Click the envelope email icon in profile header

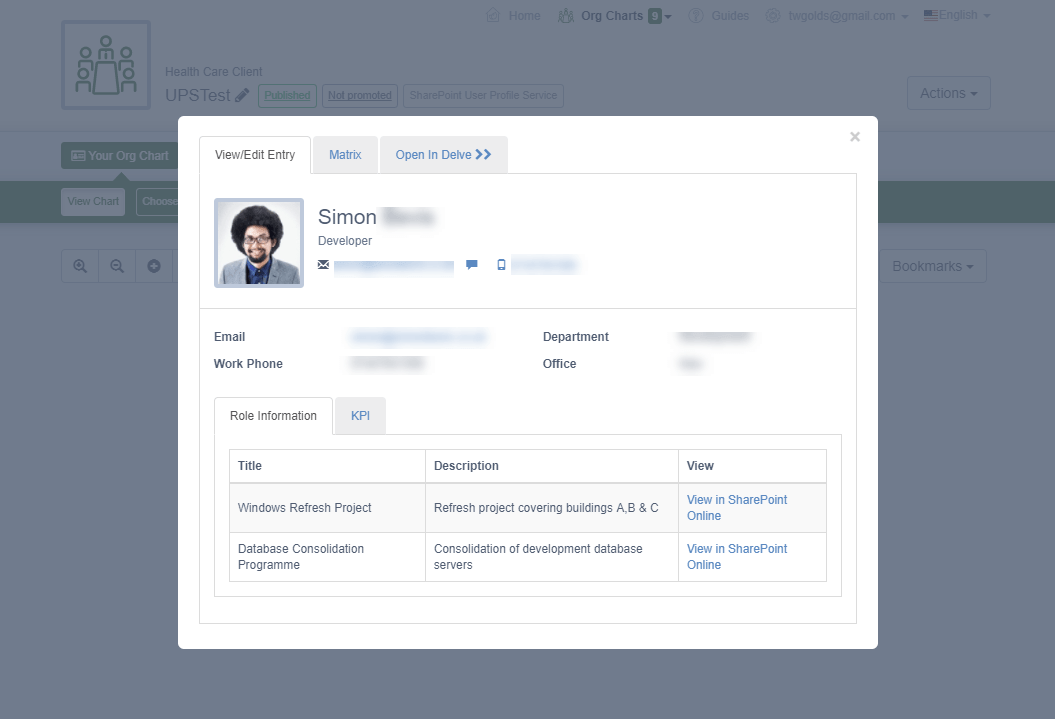(323, 265)
